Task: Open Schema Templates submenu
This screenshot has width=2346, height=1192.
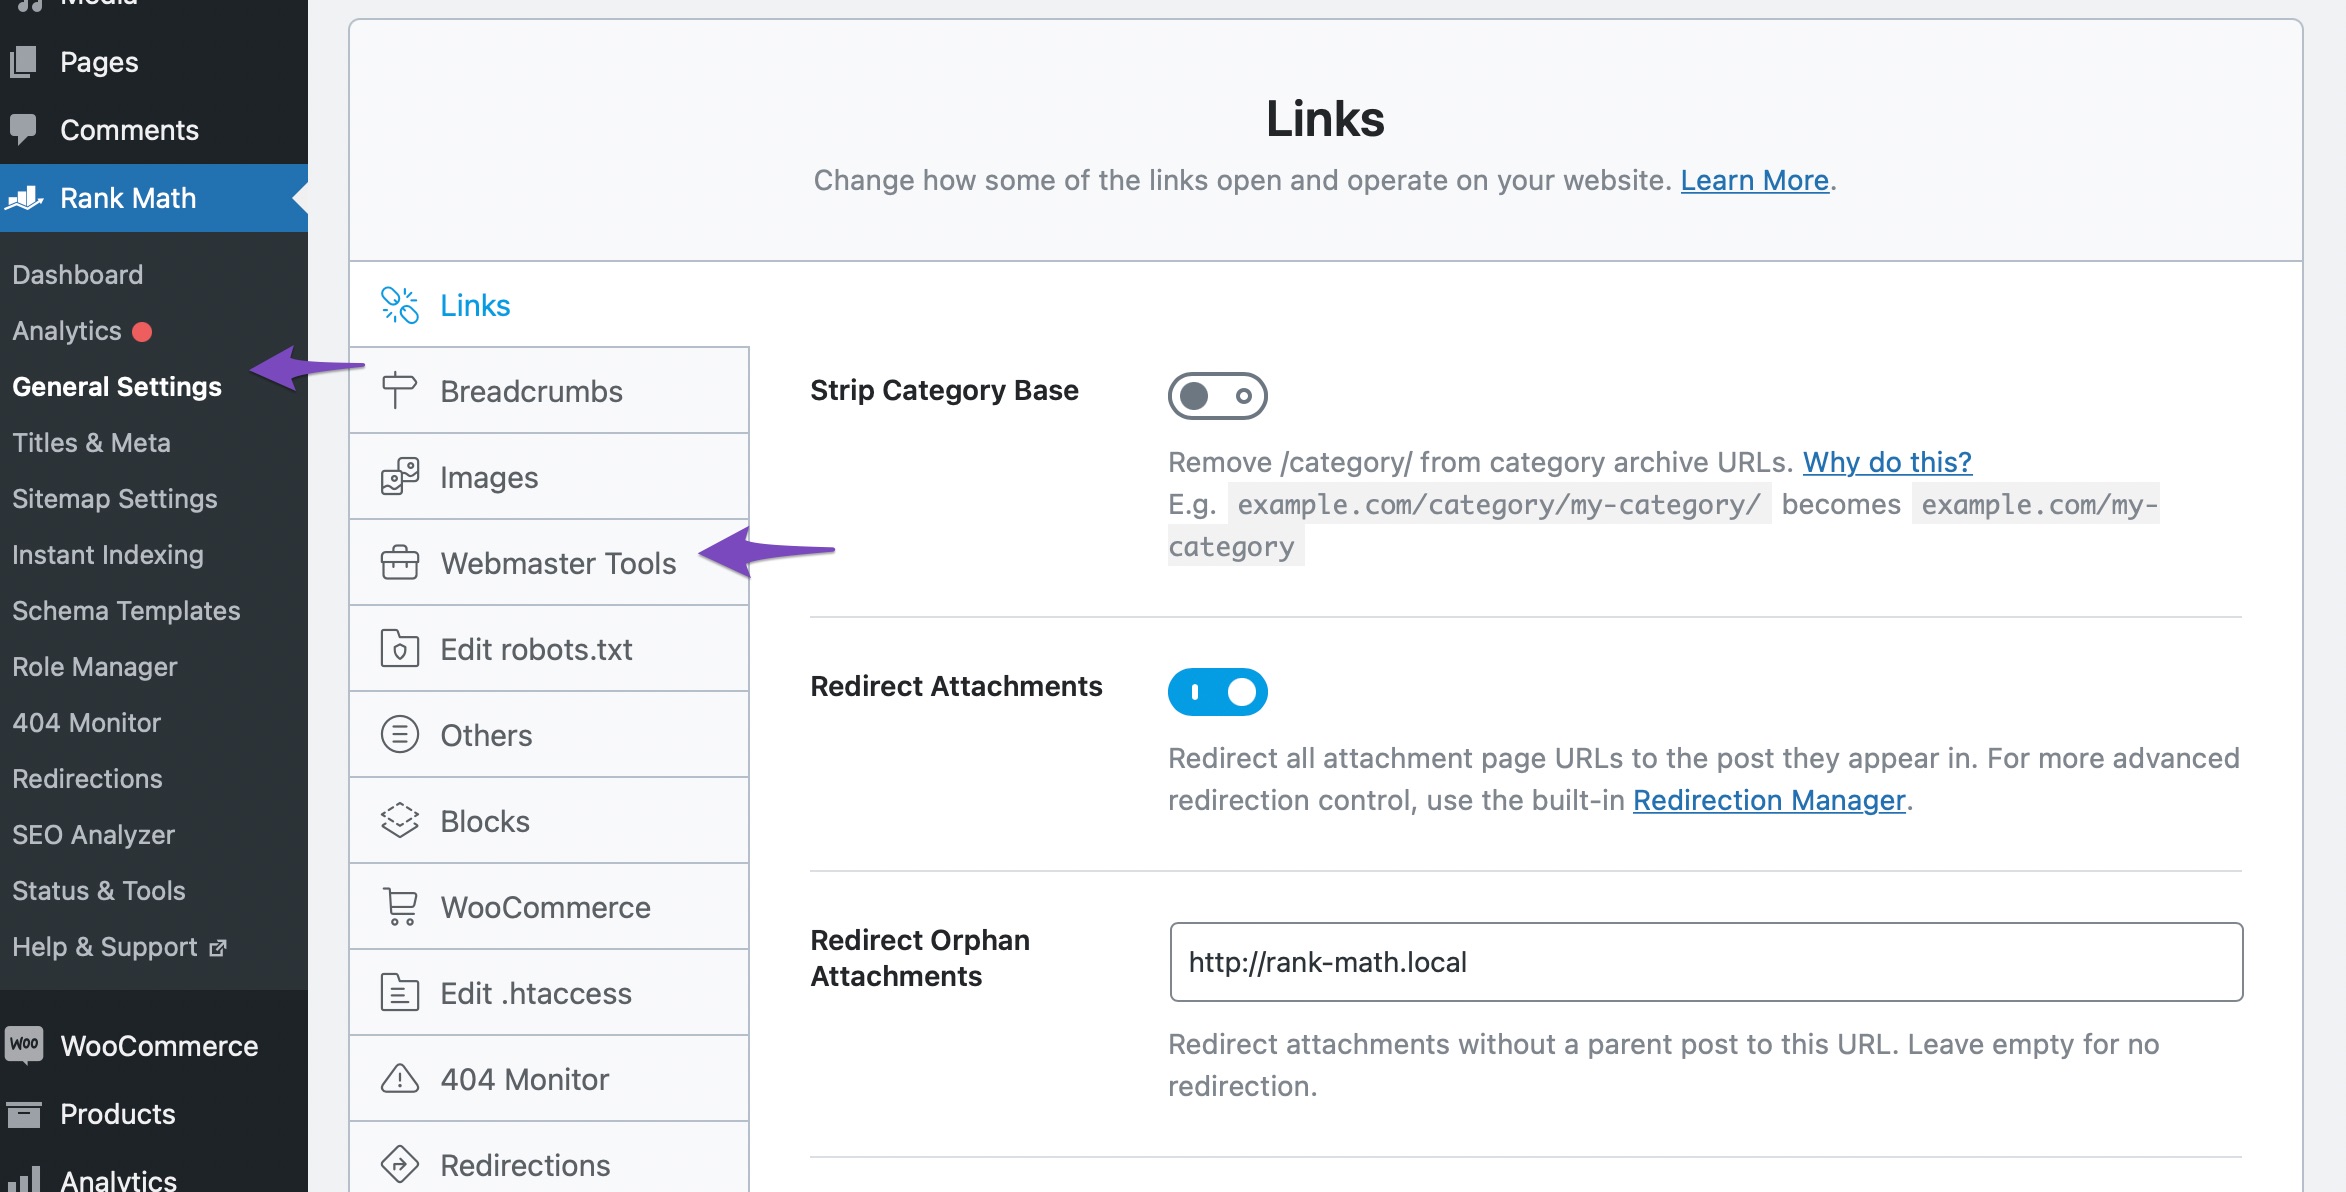Action: point(126,611)
